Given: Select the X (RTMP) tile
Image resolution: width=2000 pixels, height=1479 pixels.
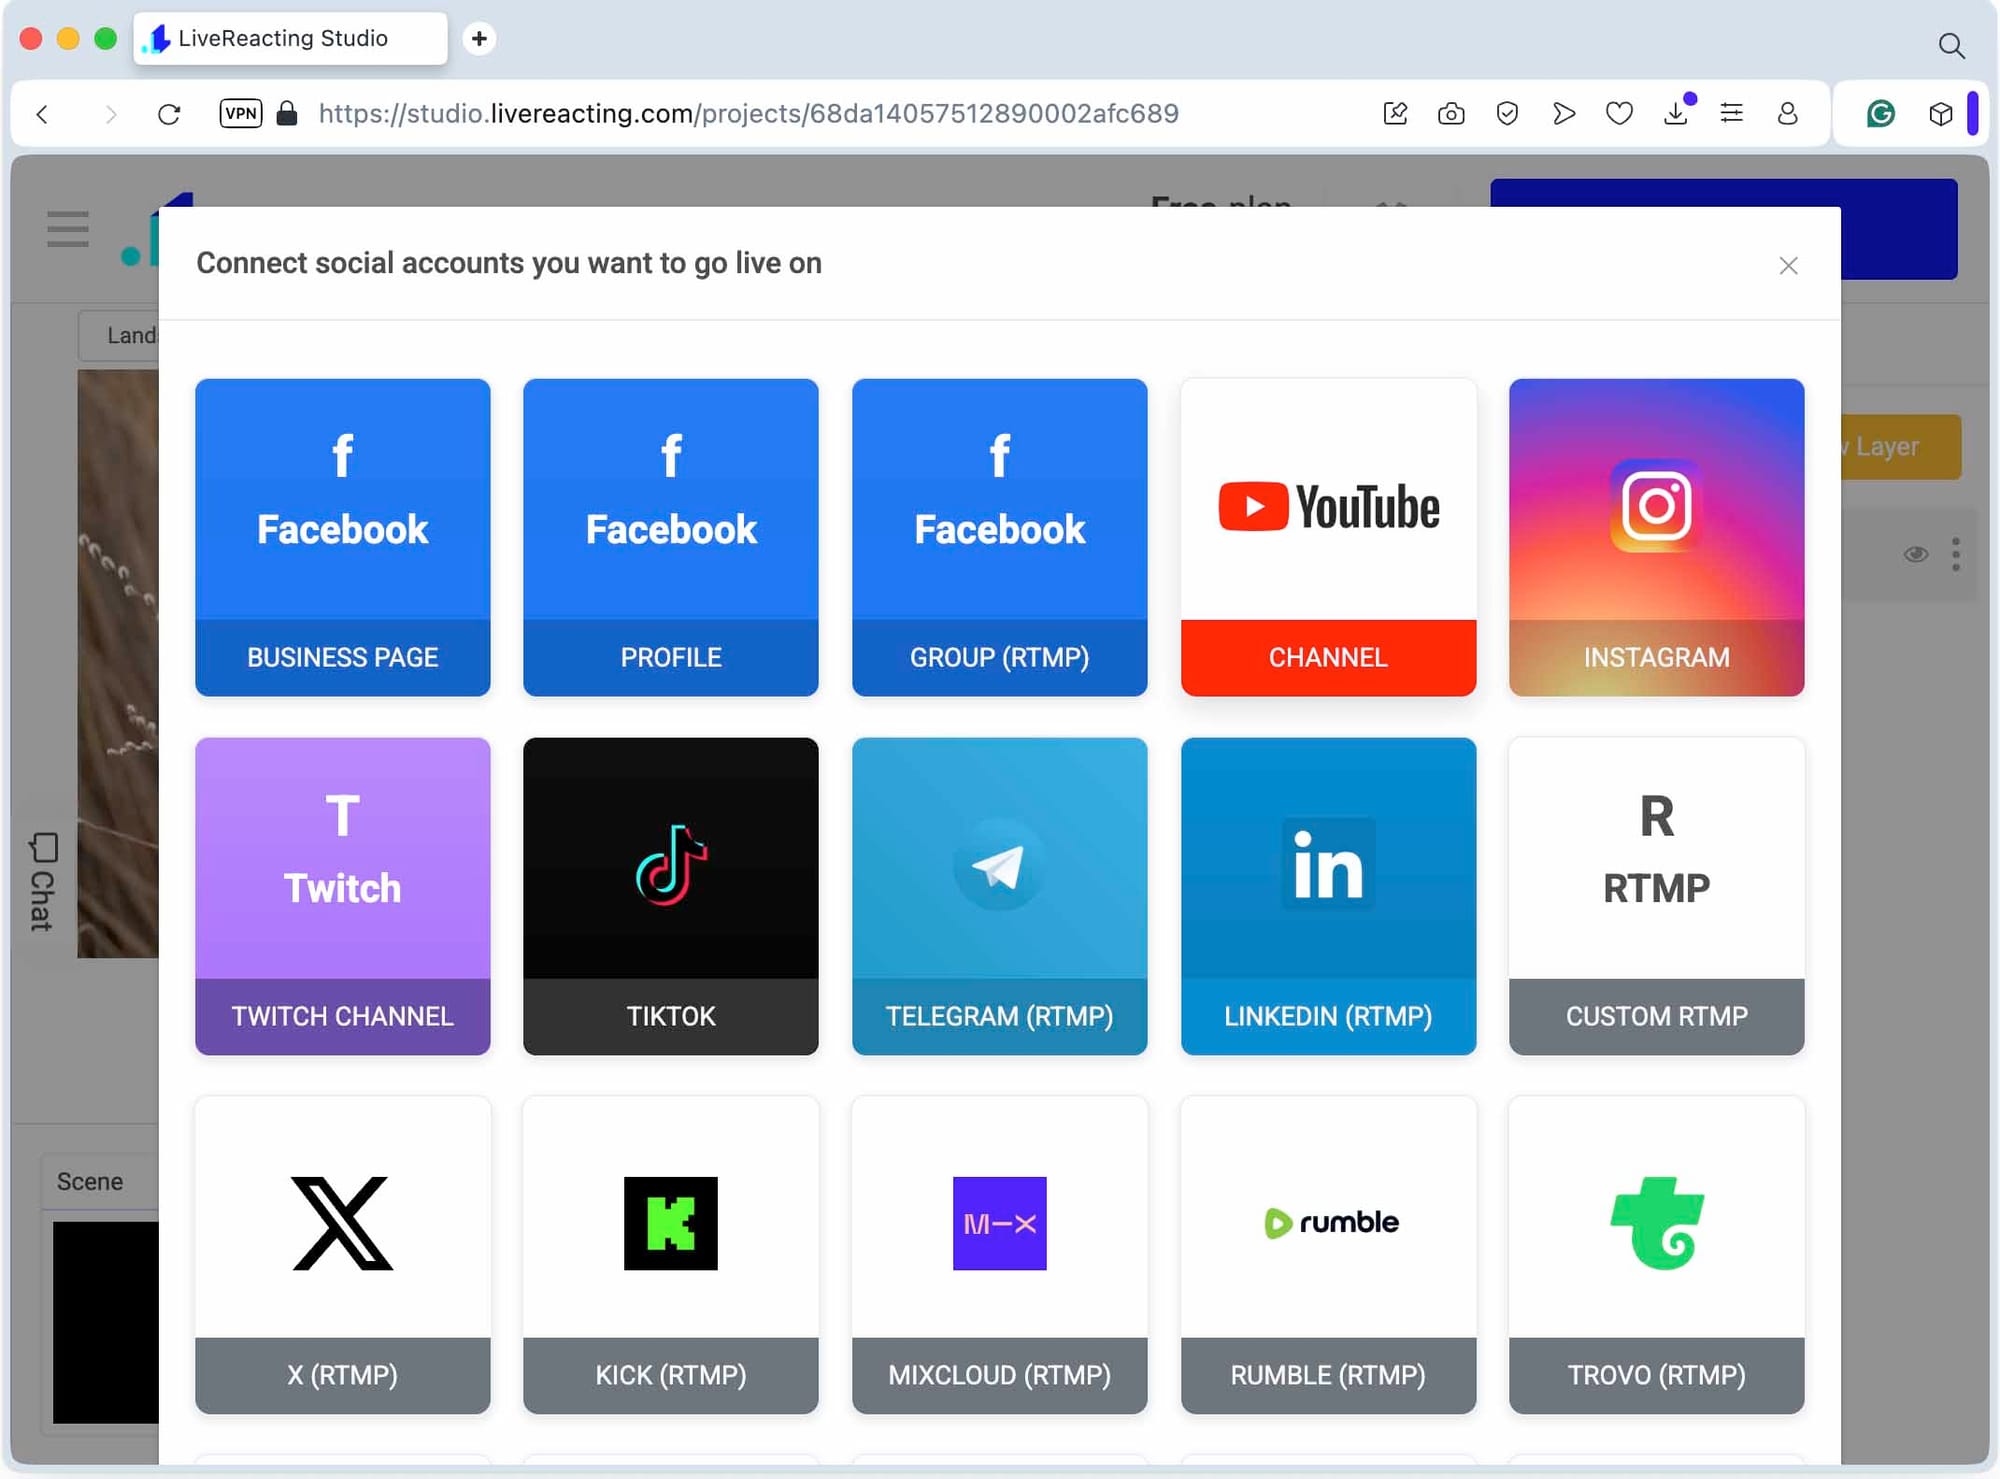Looking at the screenshot, I should point(342,1254).
